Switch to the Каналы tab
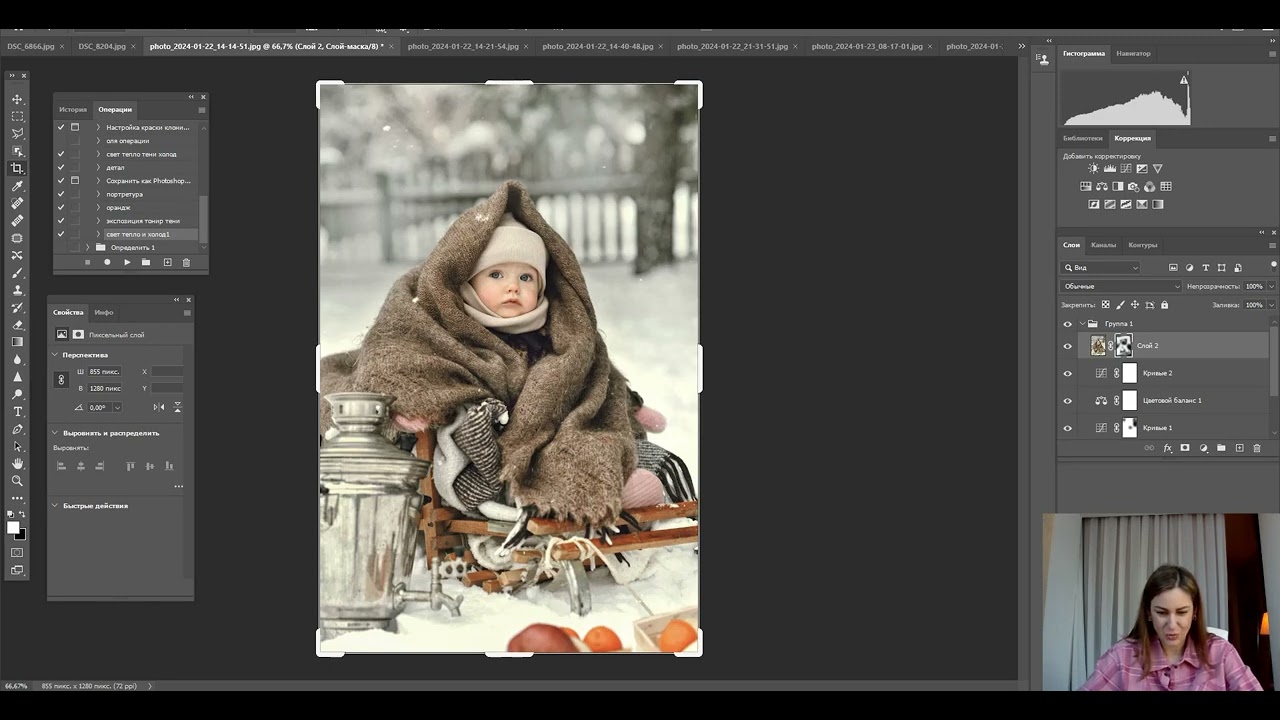Image resolution: width=1280 pixels, height=720 pixels. 1103,245
